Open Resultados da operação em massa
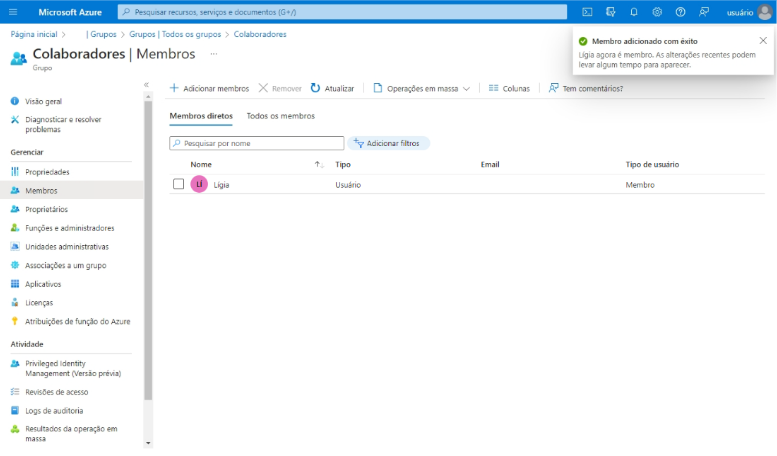The image size is (777, 456). click(71, 434)
